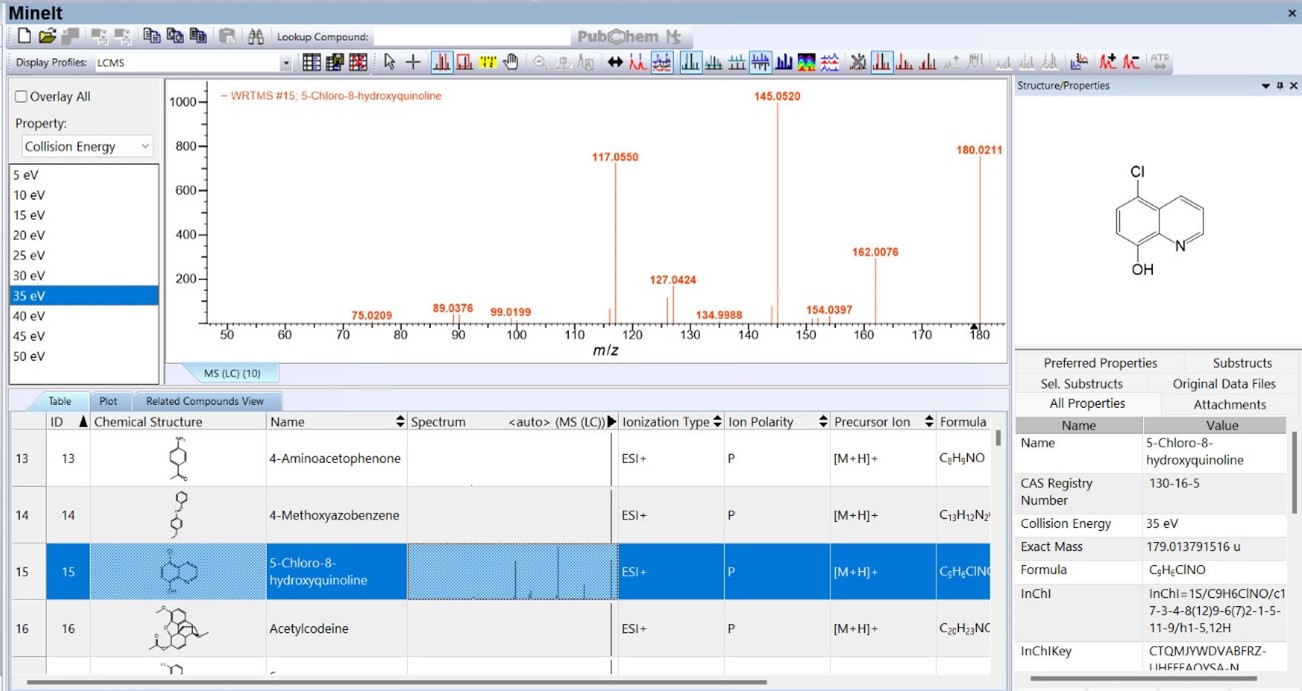
Task: Click the rainbow heatmap view icon
Action: pyautogui.click(x=806, y=62)
